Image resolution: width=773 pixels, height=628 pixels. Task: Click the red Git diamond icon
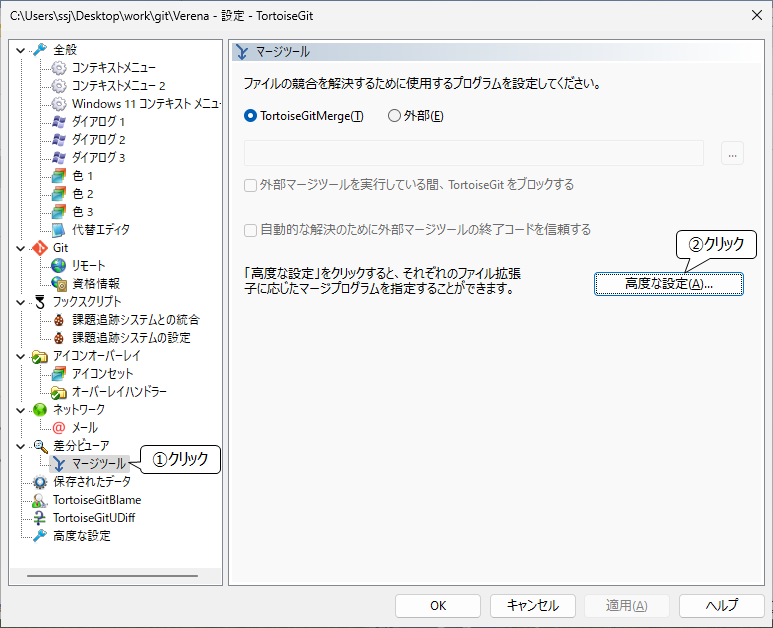[40, 248]
